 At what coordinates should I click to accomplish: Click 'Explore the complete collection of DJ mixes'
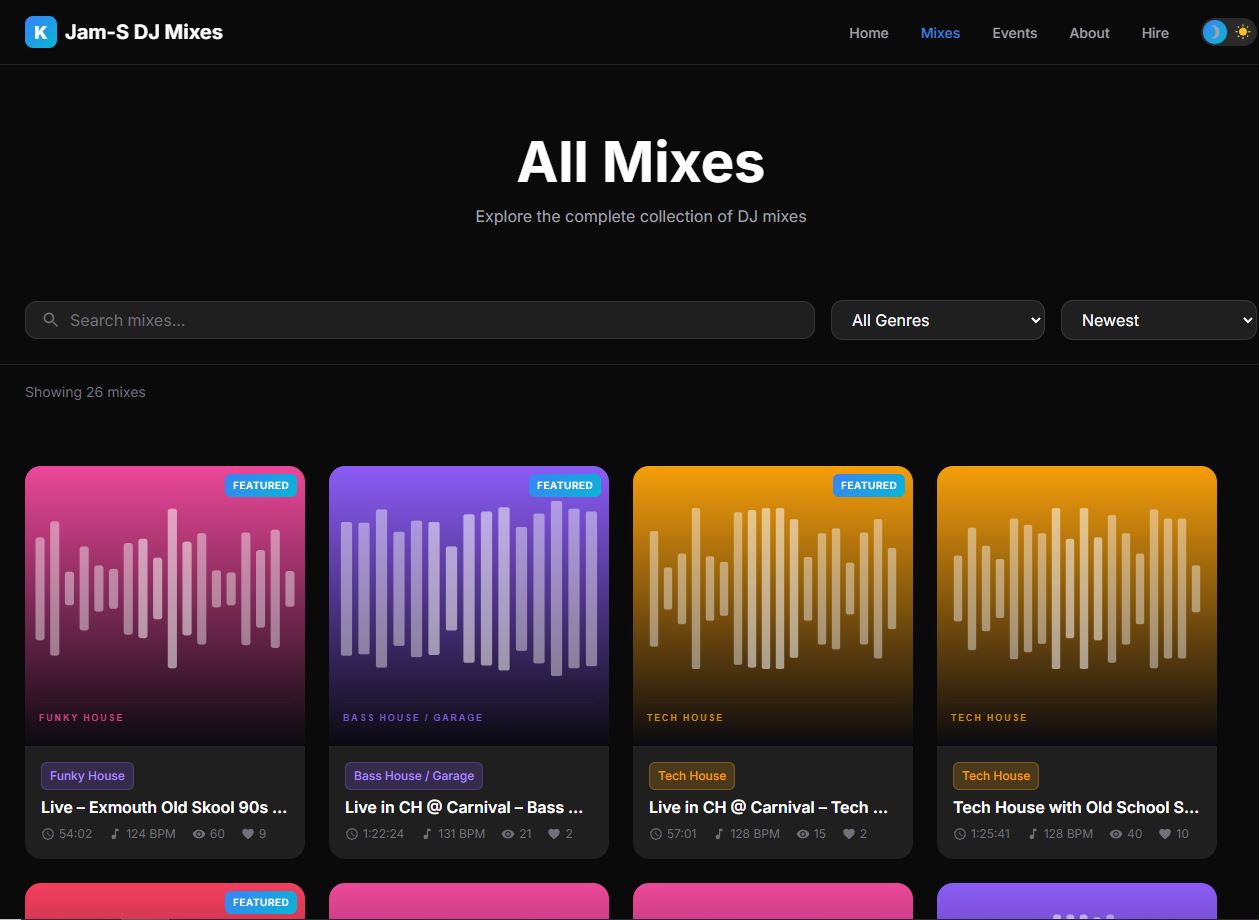(x=641, y=216)
